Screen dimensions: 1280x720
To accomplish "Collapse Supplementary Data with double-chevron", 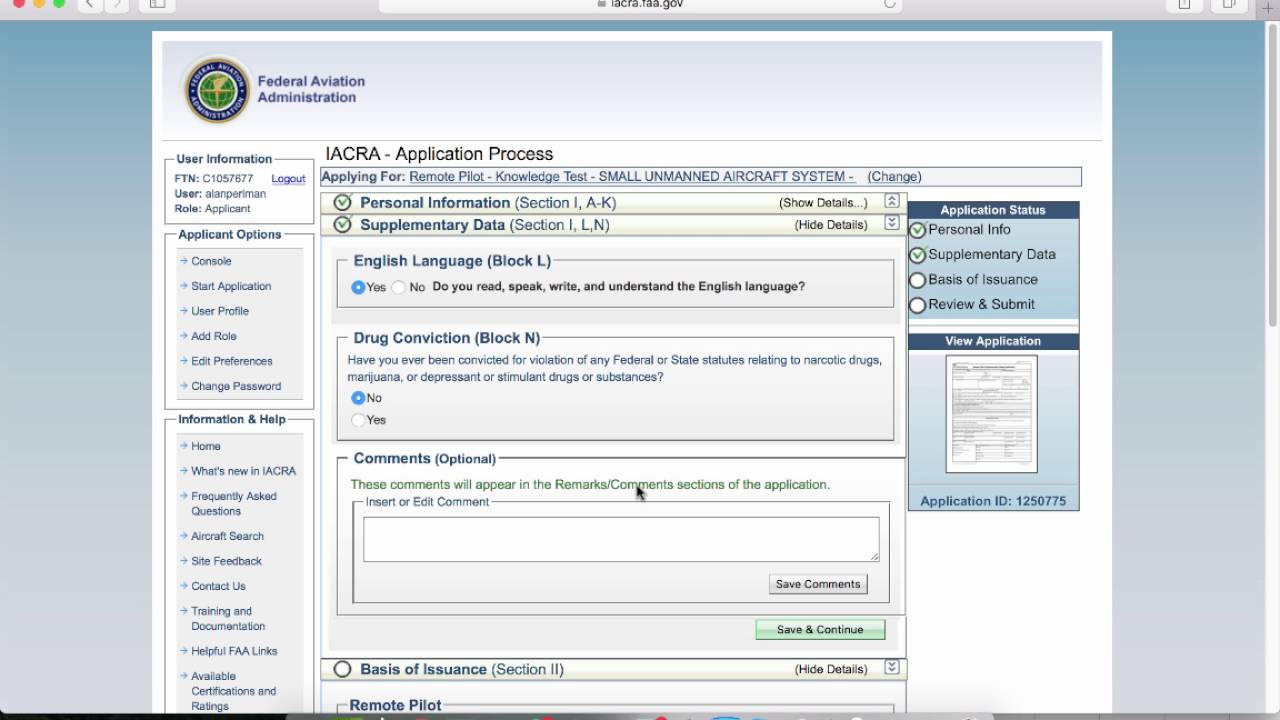I will point(892,223).
